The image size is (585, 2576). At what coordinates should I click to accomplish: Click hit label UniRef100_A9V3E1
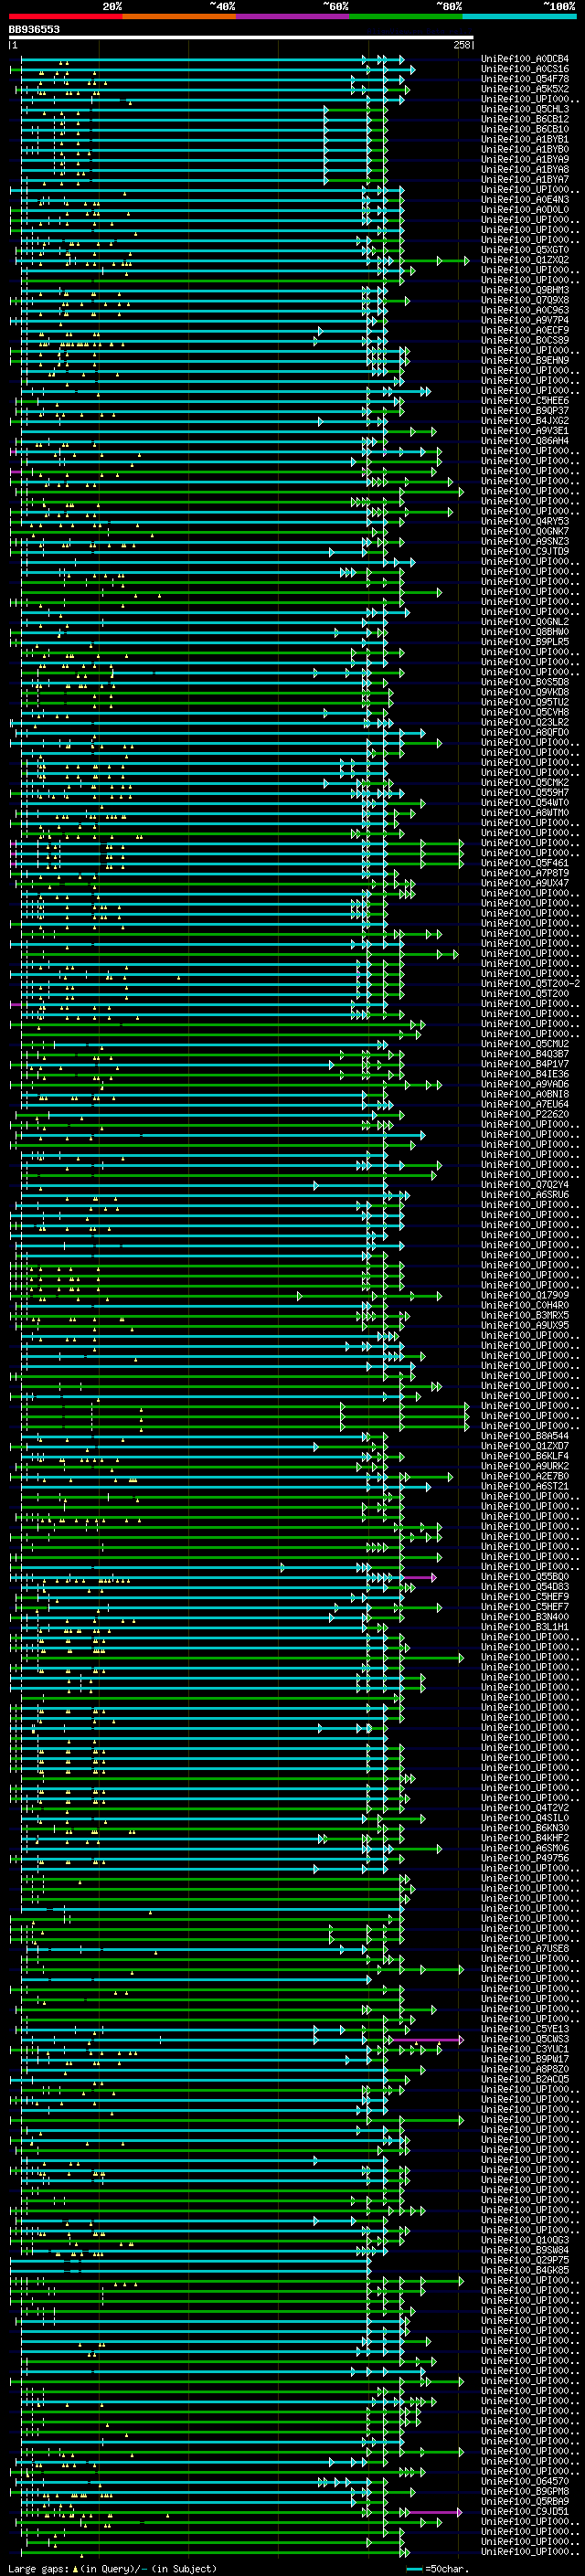(x=525, y=431)
